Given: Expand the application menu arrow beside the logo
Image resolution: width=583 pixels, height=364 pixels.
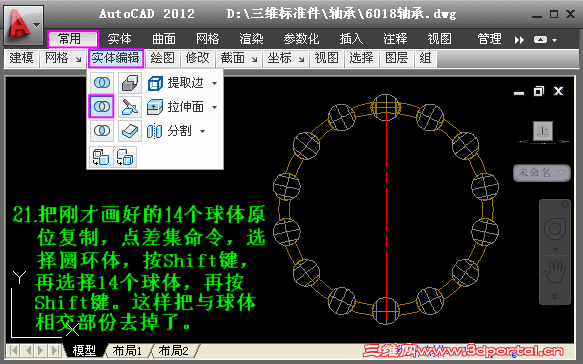Looking at the screenshot, I should coord(36,25).
